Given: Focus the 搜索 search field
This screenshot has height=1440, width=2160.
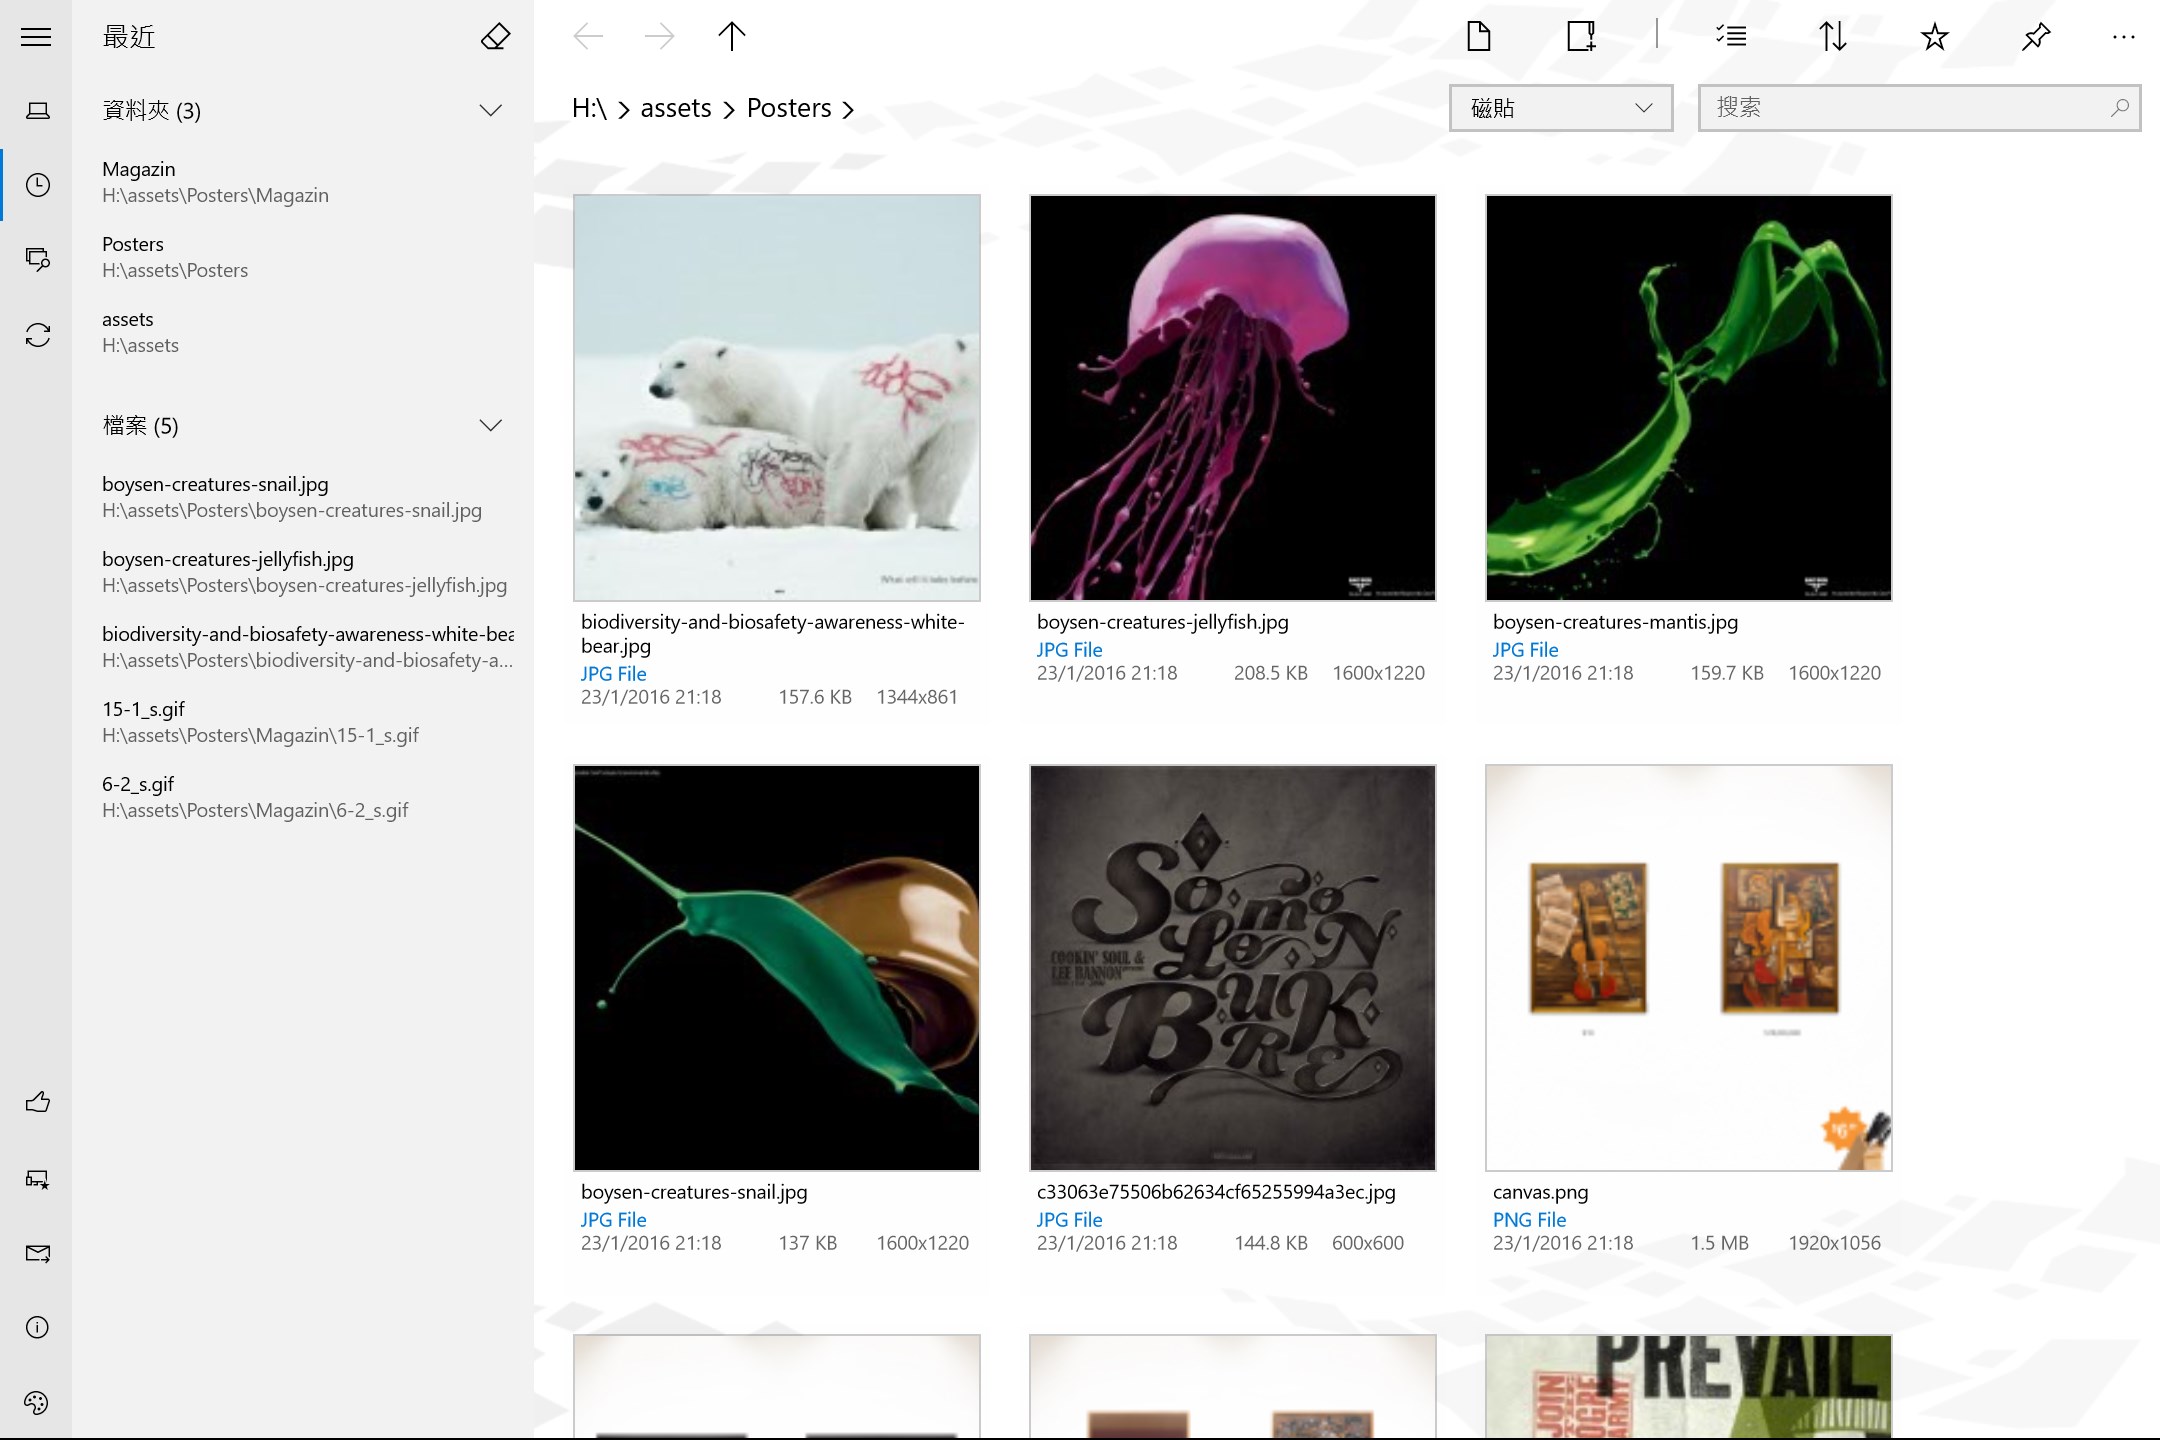Looking at the screenshot, I should coord(1919,108).
